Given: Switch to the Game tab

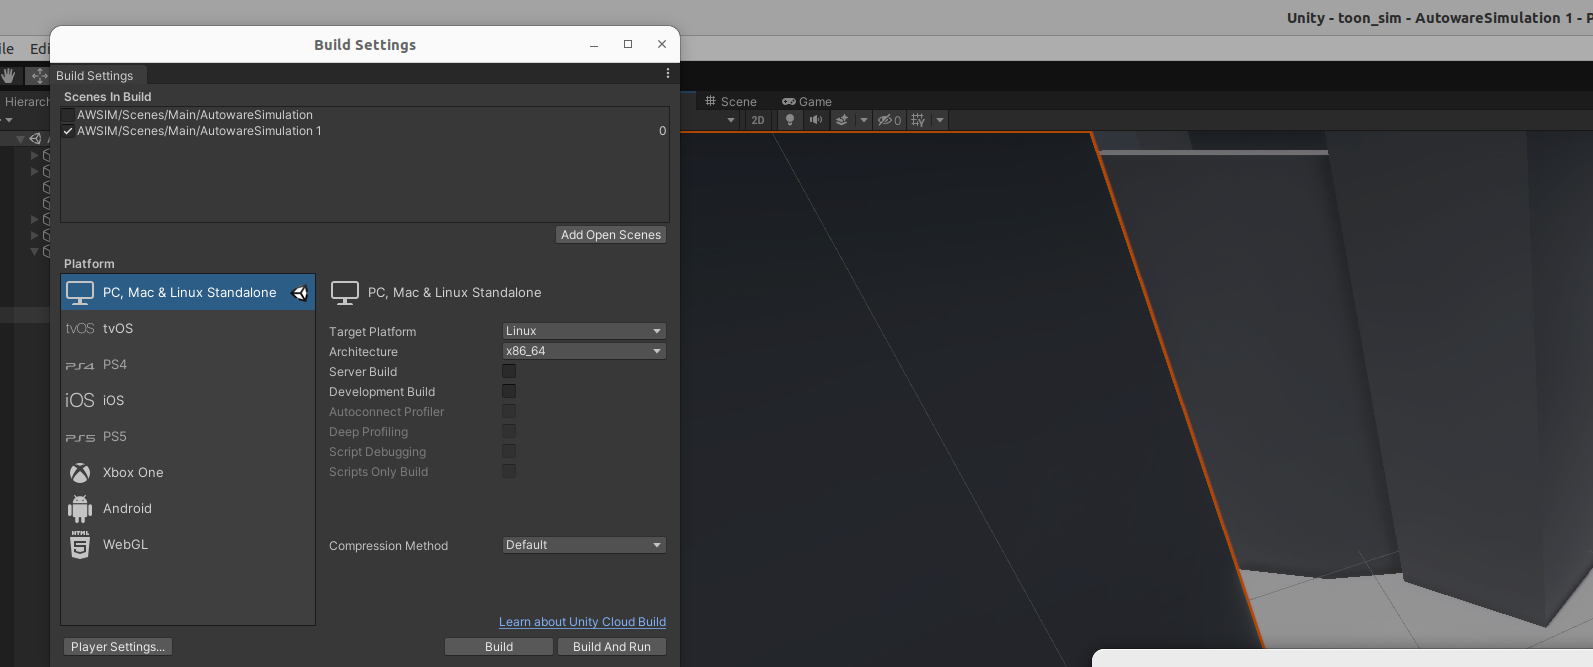Looking at the screenshot, I should point(807,101).
